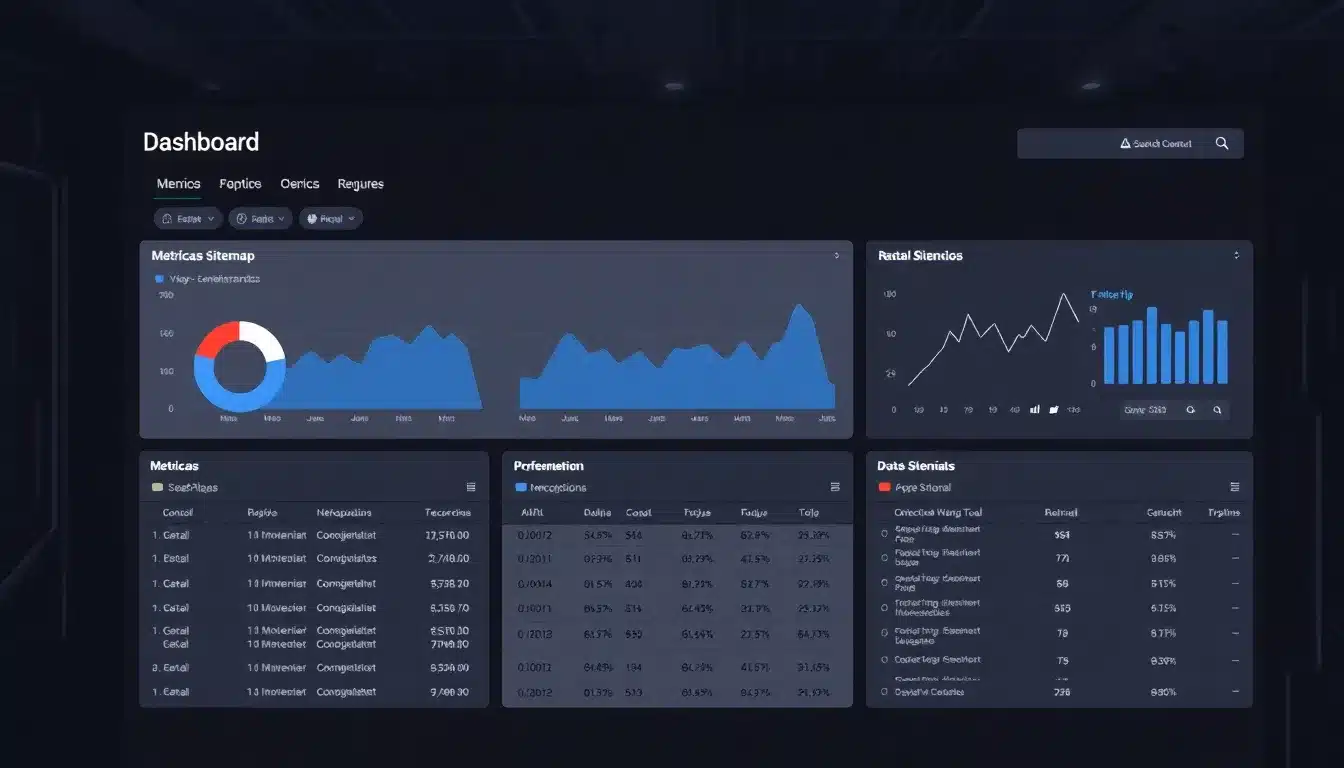The width and height of the screenshot is (1344, 768).
Task: Switch to the Regures tab
Action: point(360,184)
